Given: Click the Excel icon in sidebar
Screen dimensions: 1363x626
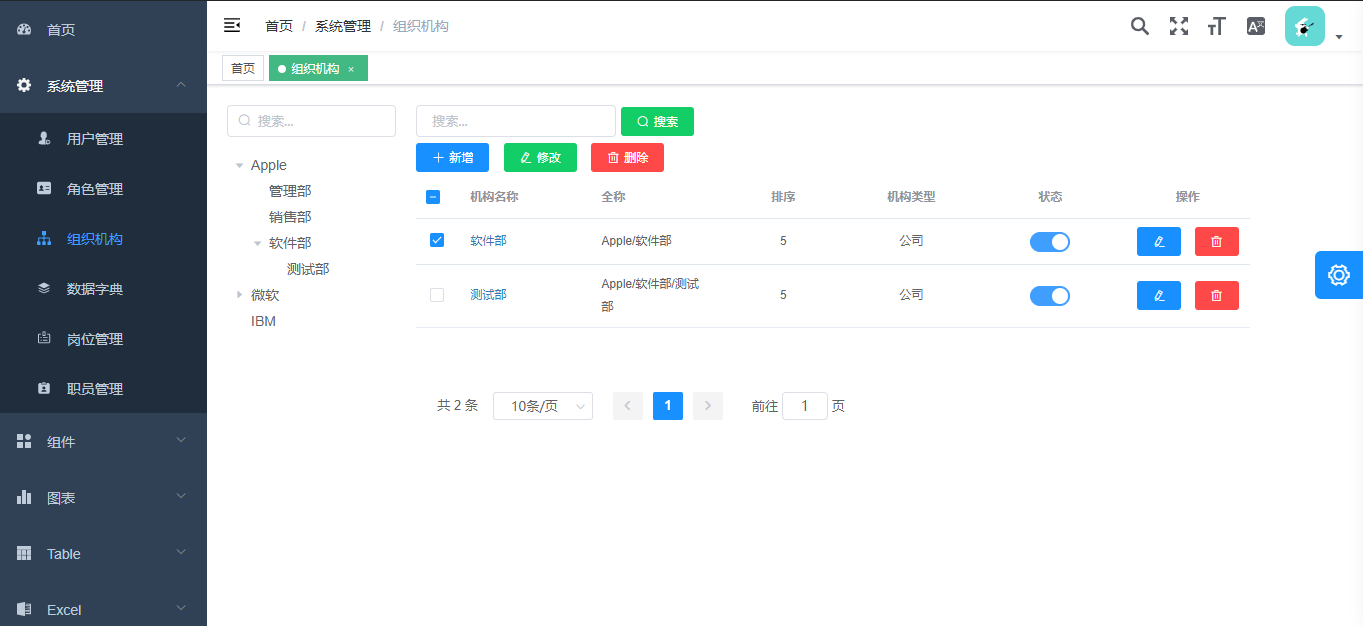Looking at the screenshot, I should [x=24, y=610].
